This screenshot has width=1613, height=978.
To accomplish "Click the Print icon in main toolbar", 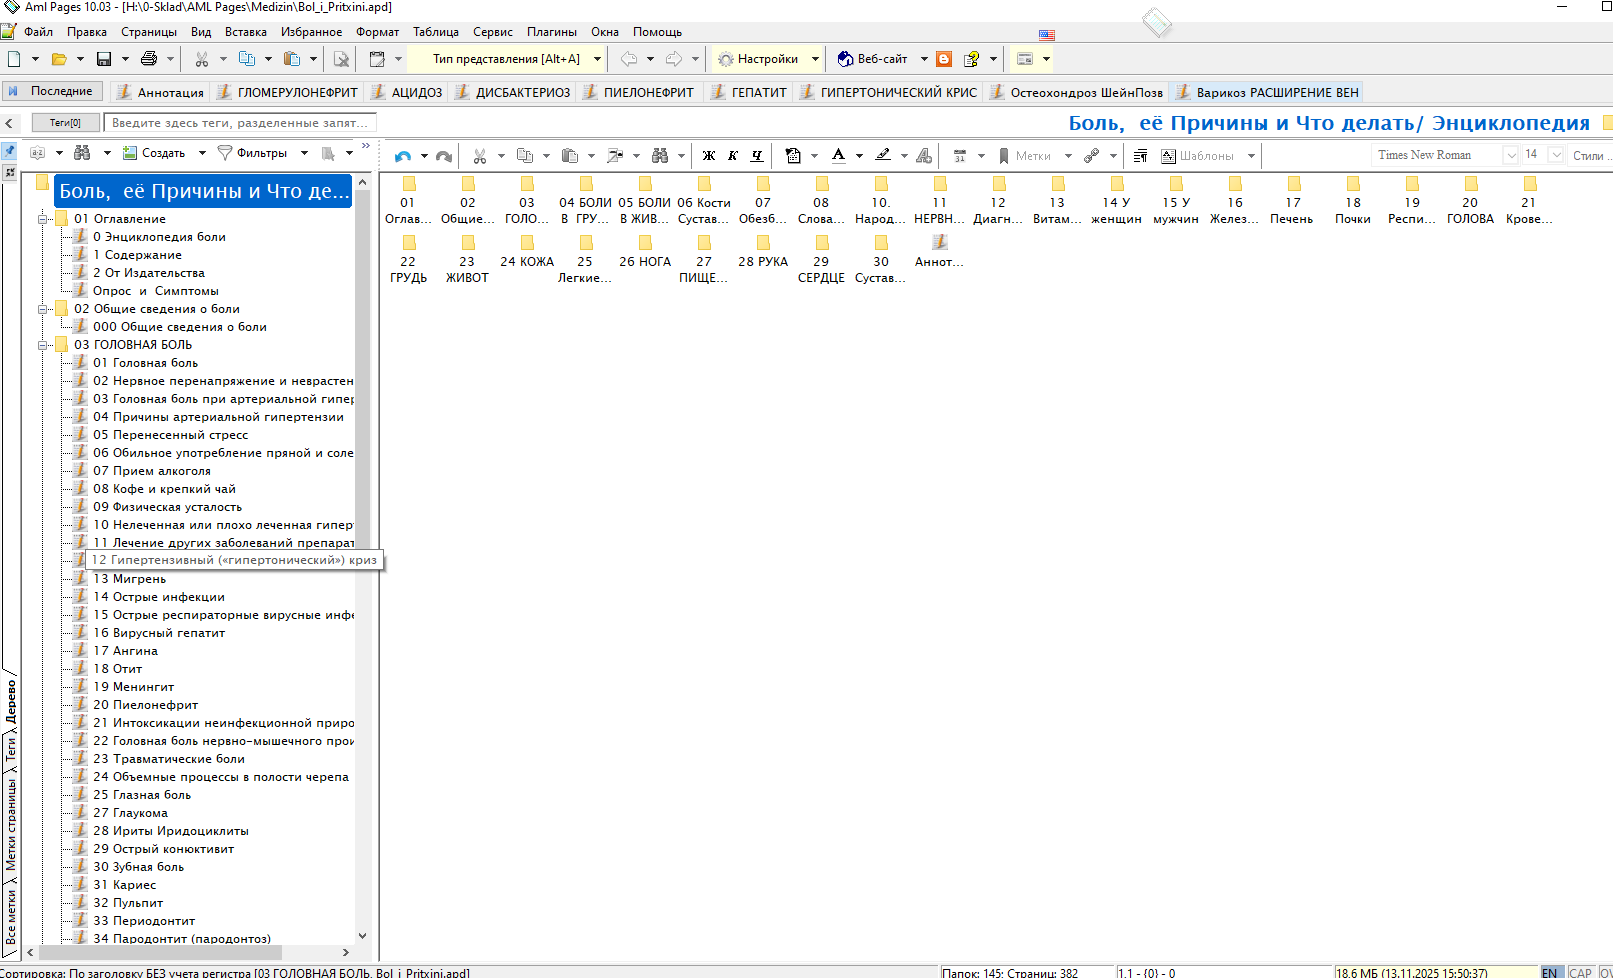I will (x=149, y=59).
